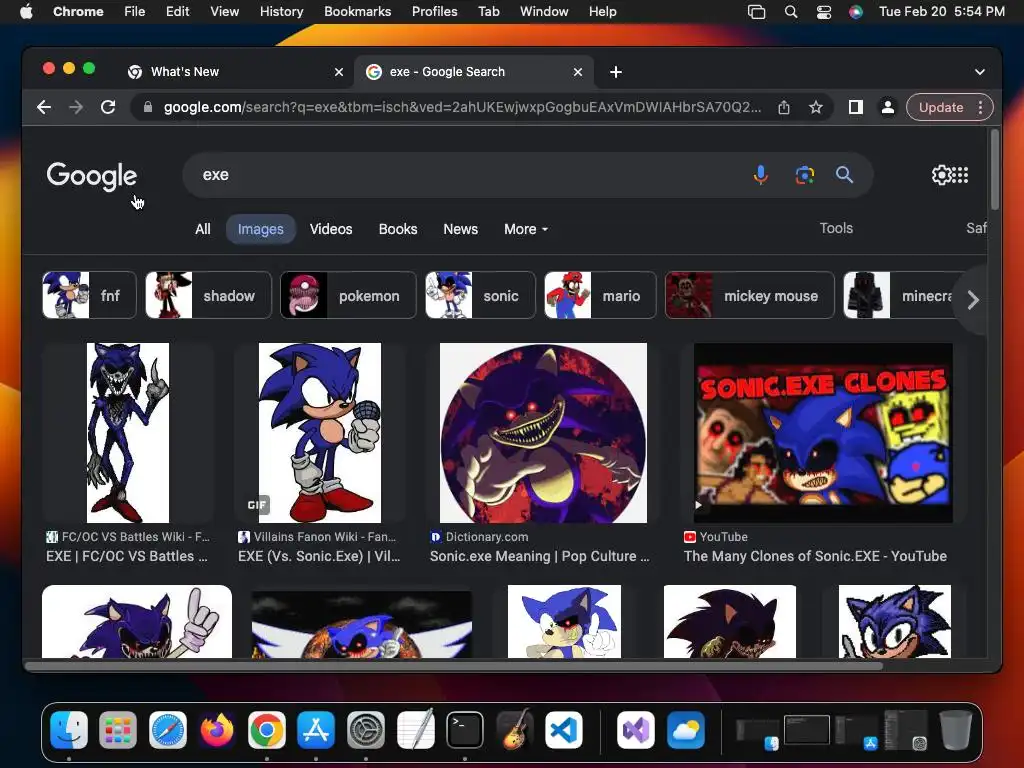Open the History menu in menu bar

pyautogui.click(x=281, y=12)
